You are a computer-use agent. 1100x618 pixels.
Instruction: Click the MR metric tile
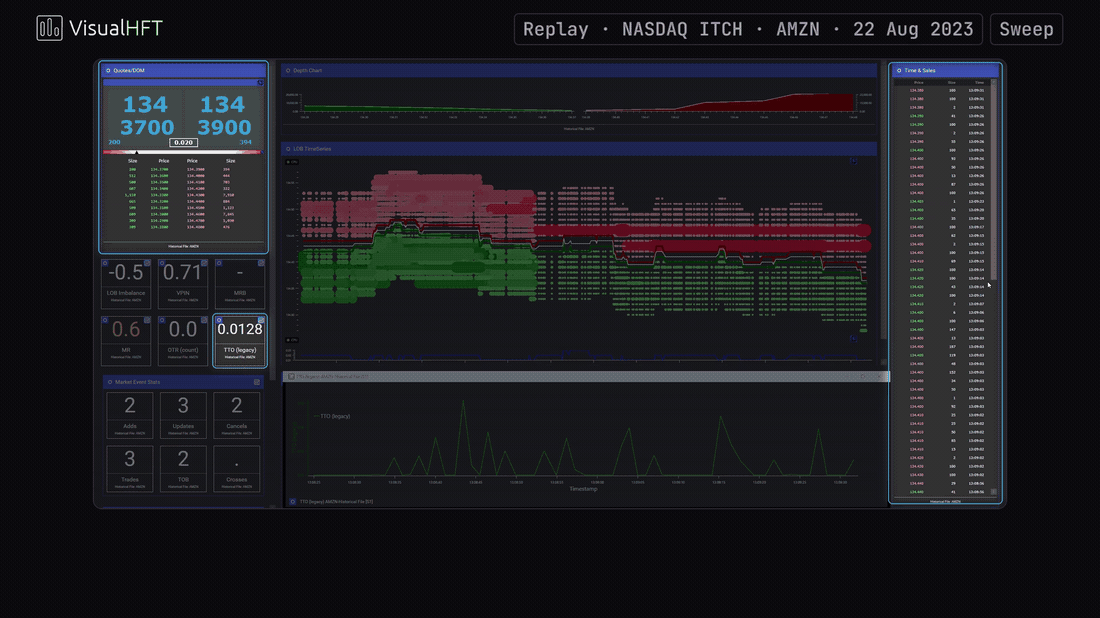[126, 340]
